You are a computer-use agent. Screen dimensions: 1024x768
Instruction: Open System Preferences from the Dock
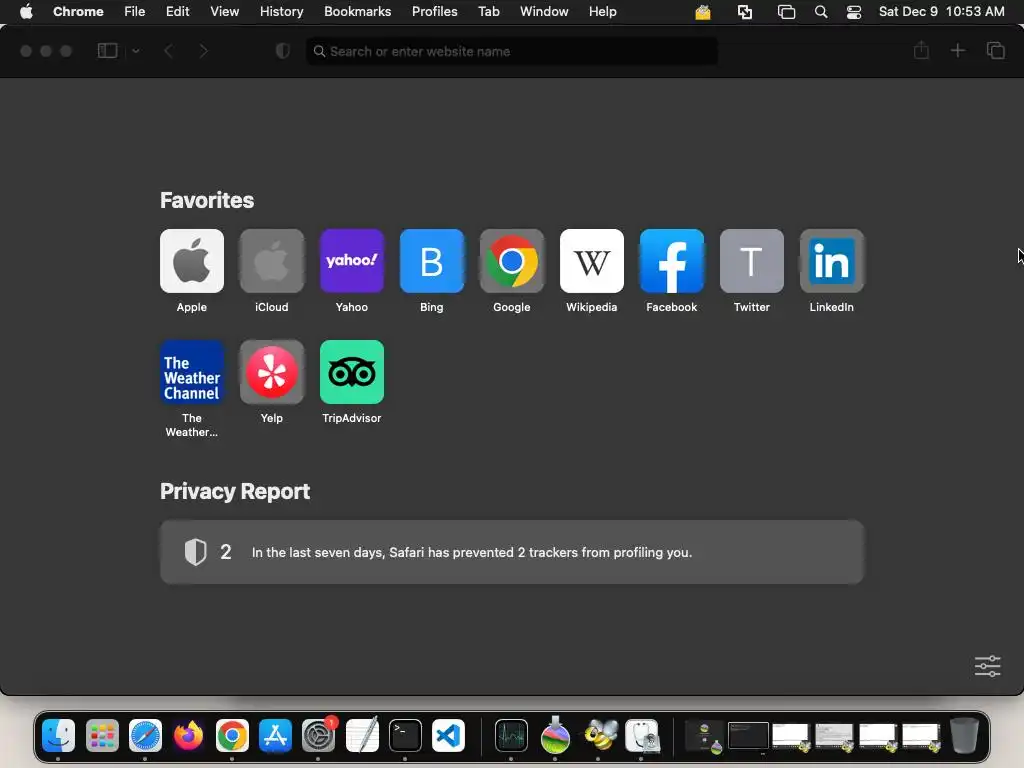pyautogui.click(x=318, y=735)
